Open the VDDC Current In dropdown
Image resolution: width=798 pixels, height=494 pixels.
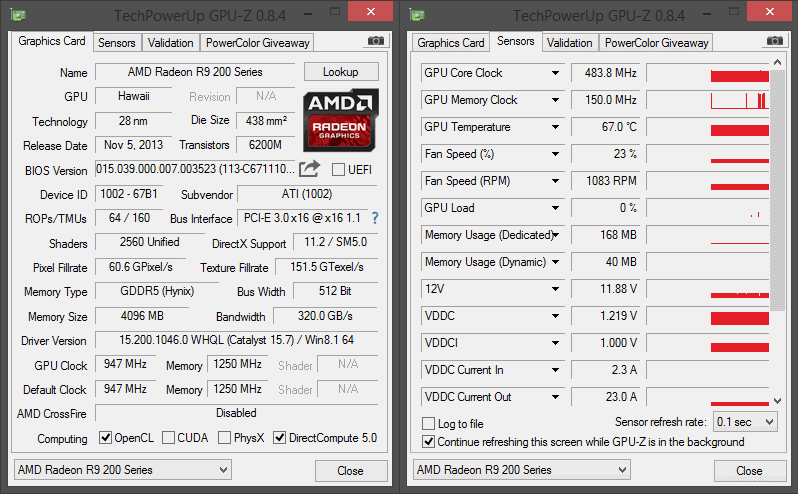pyautogui.click(x=555, y=370)
